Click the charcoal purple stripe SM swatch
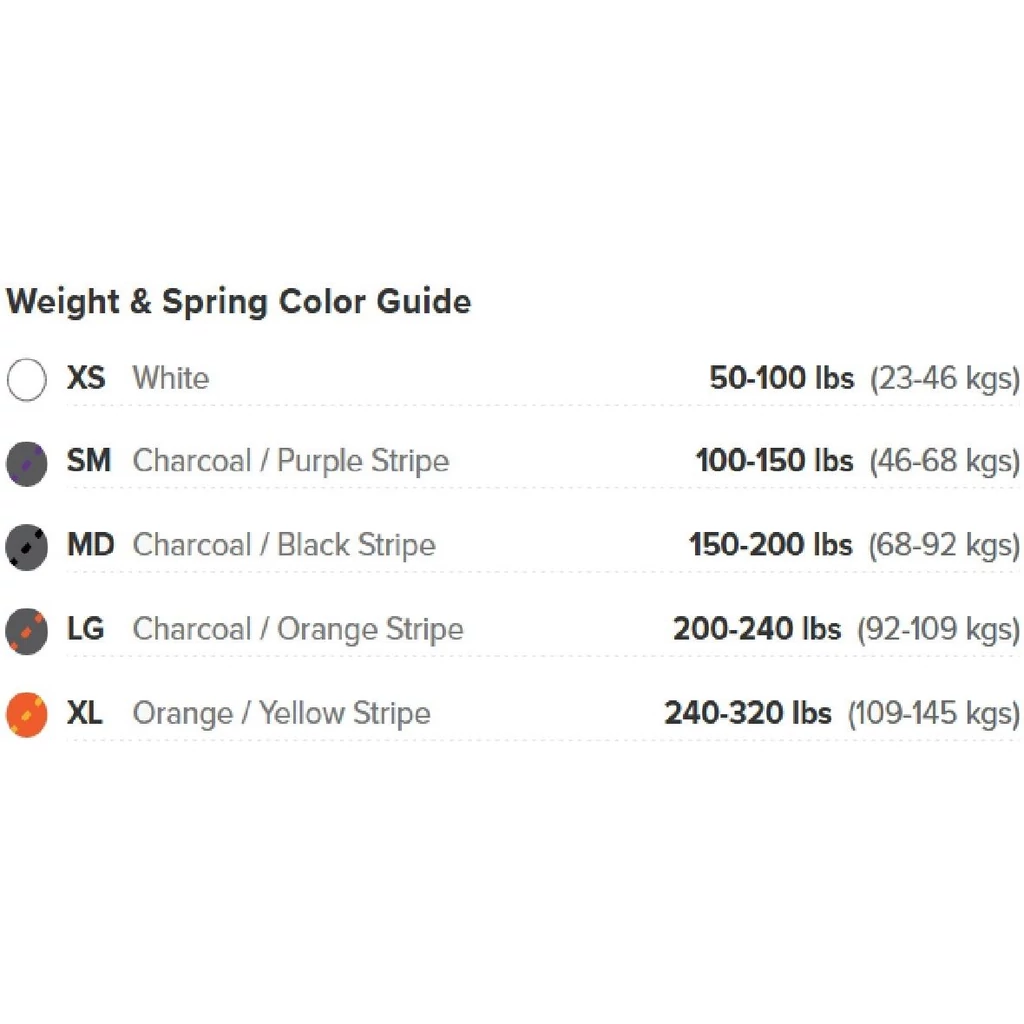 [26, 464]
